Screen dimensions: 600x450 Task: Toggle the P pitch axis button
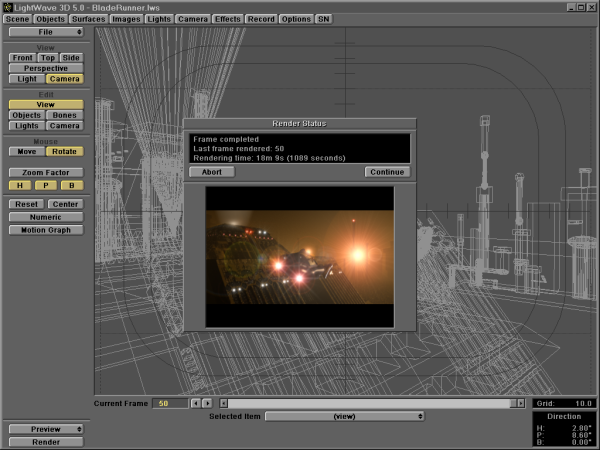(x=46, y=185)
